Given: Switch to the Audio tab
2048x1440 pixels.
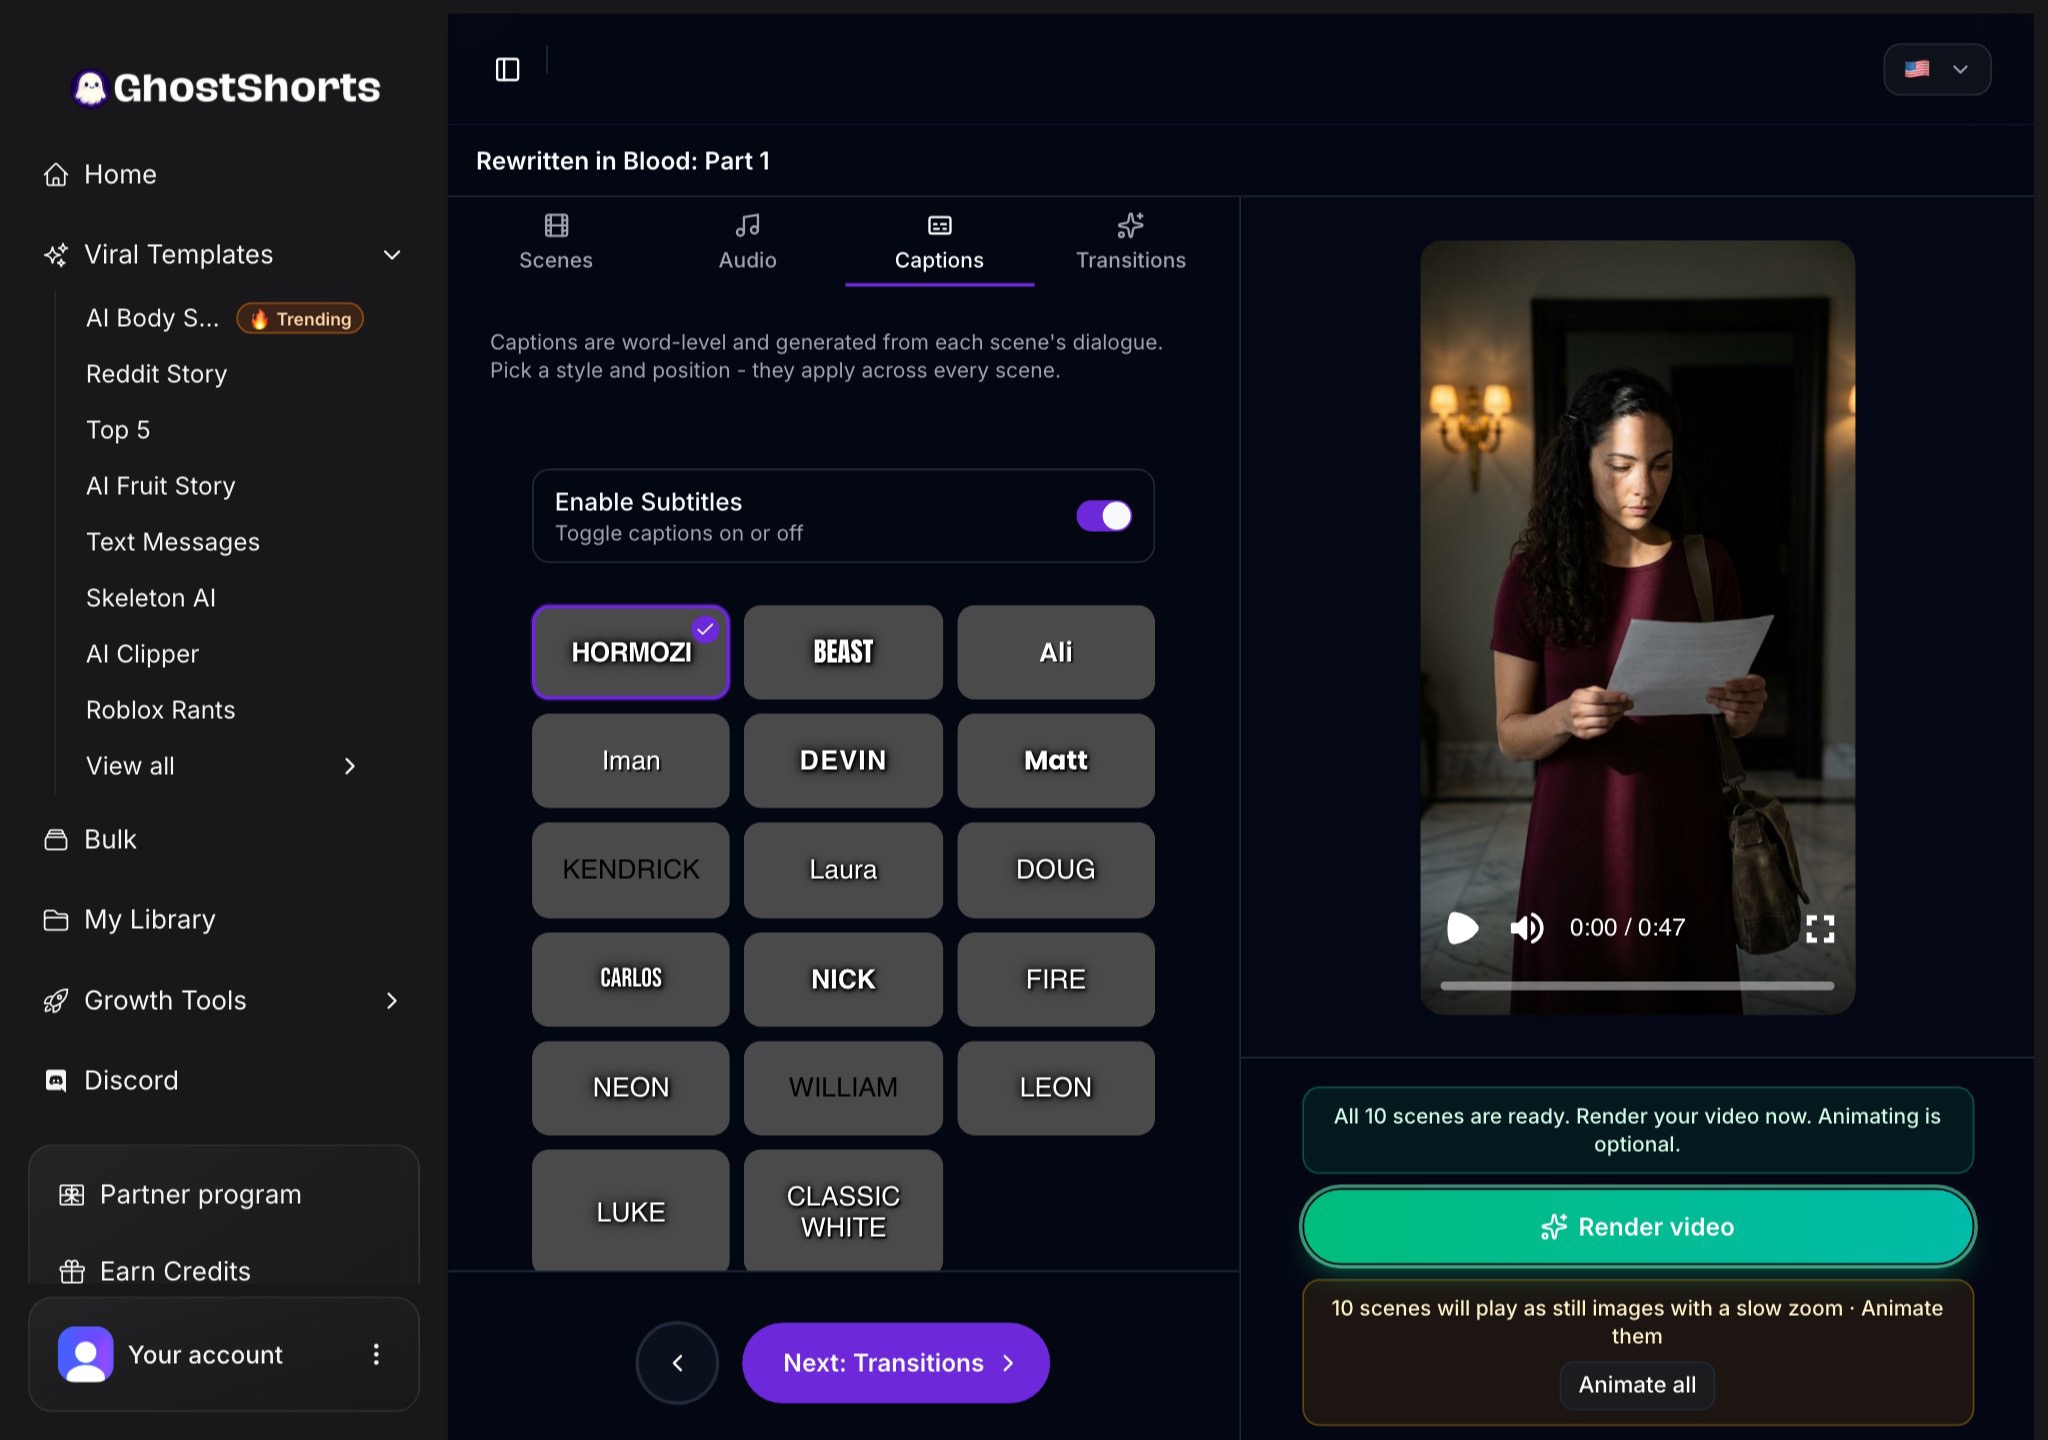Looking at the screenshot, I should 747,242.
